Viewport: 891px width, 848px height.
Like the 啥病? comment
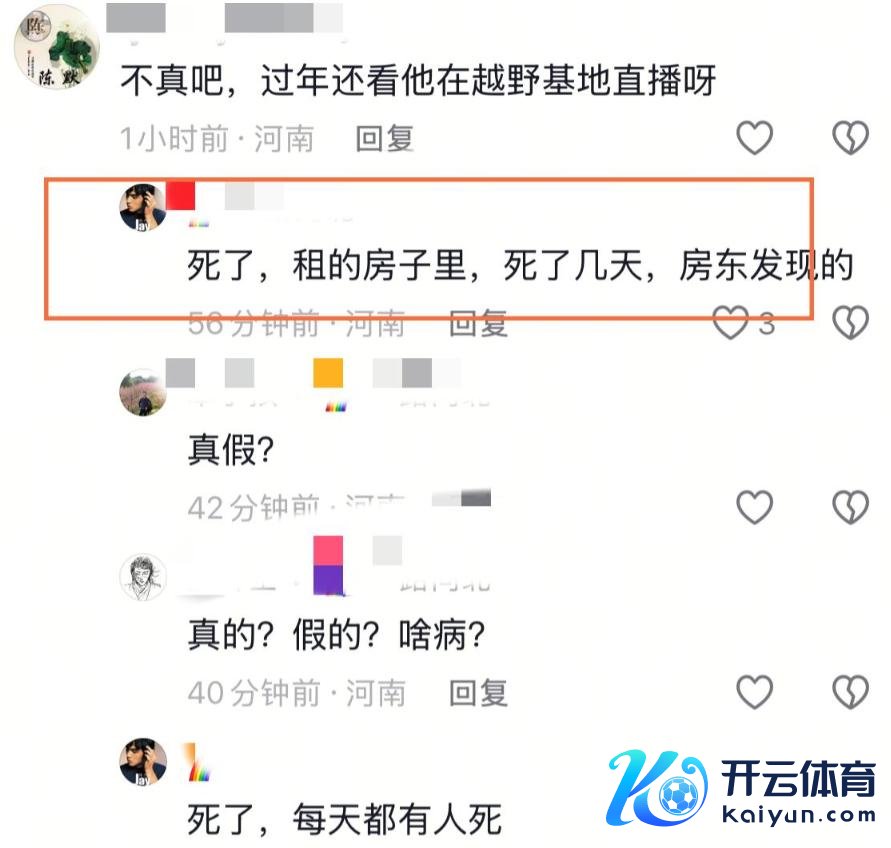tap(754, 692)
